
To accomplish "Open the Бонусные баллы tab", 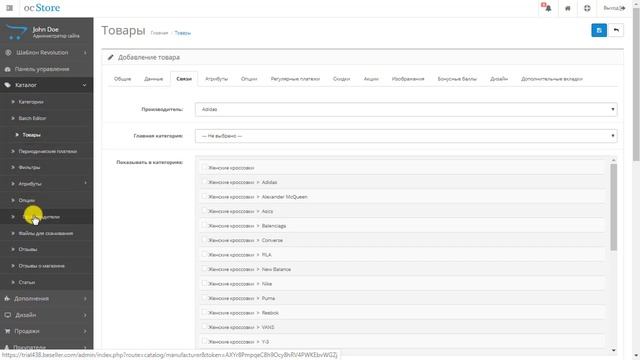I will click(457, 79).
